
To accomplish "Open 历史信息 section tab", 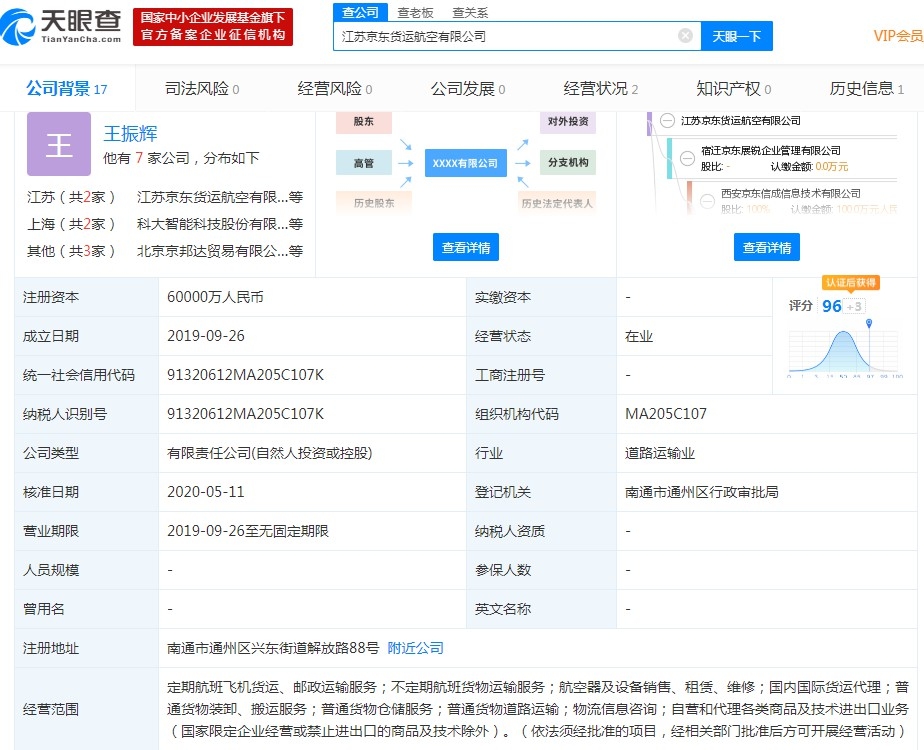I will [866, 88].
